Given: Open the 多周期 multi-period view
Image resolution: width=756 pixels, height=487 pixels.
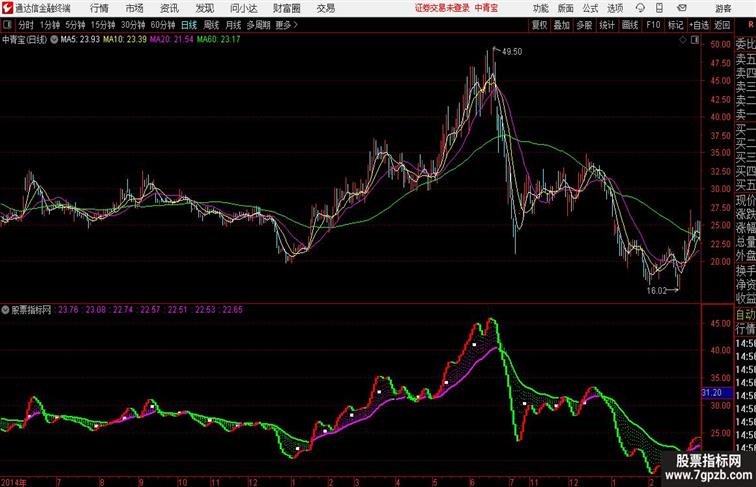Looking at the screenshot, I should 258,25.
